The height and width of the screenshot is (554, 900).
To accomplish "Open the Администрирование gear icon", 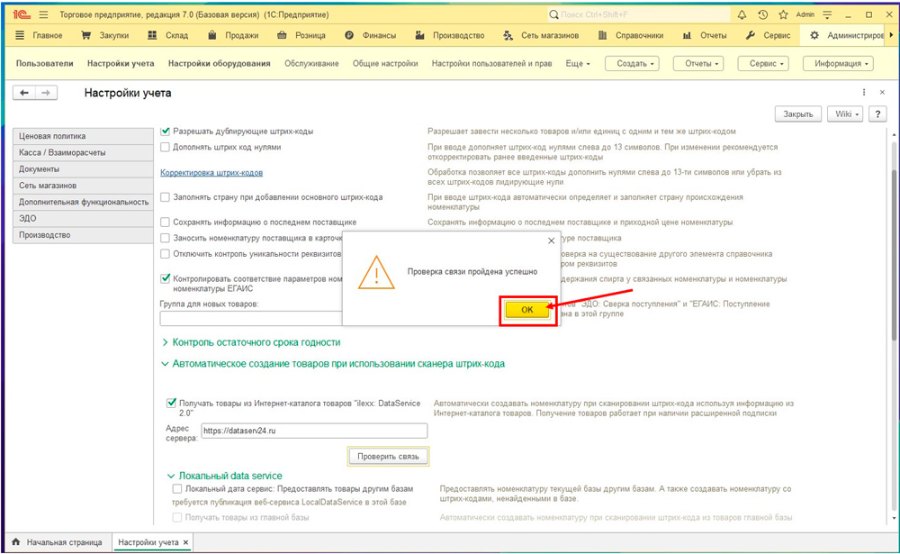I will [814, 35].
